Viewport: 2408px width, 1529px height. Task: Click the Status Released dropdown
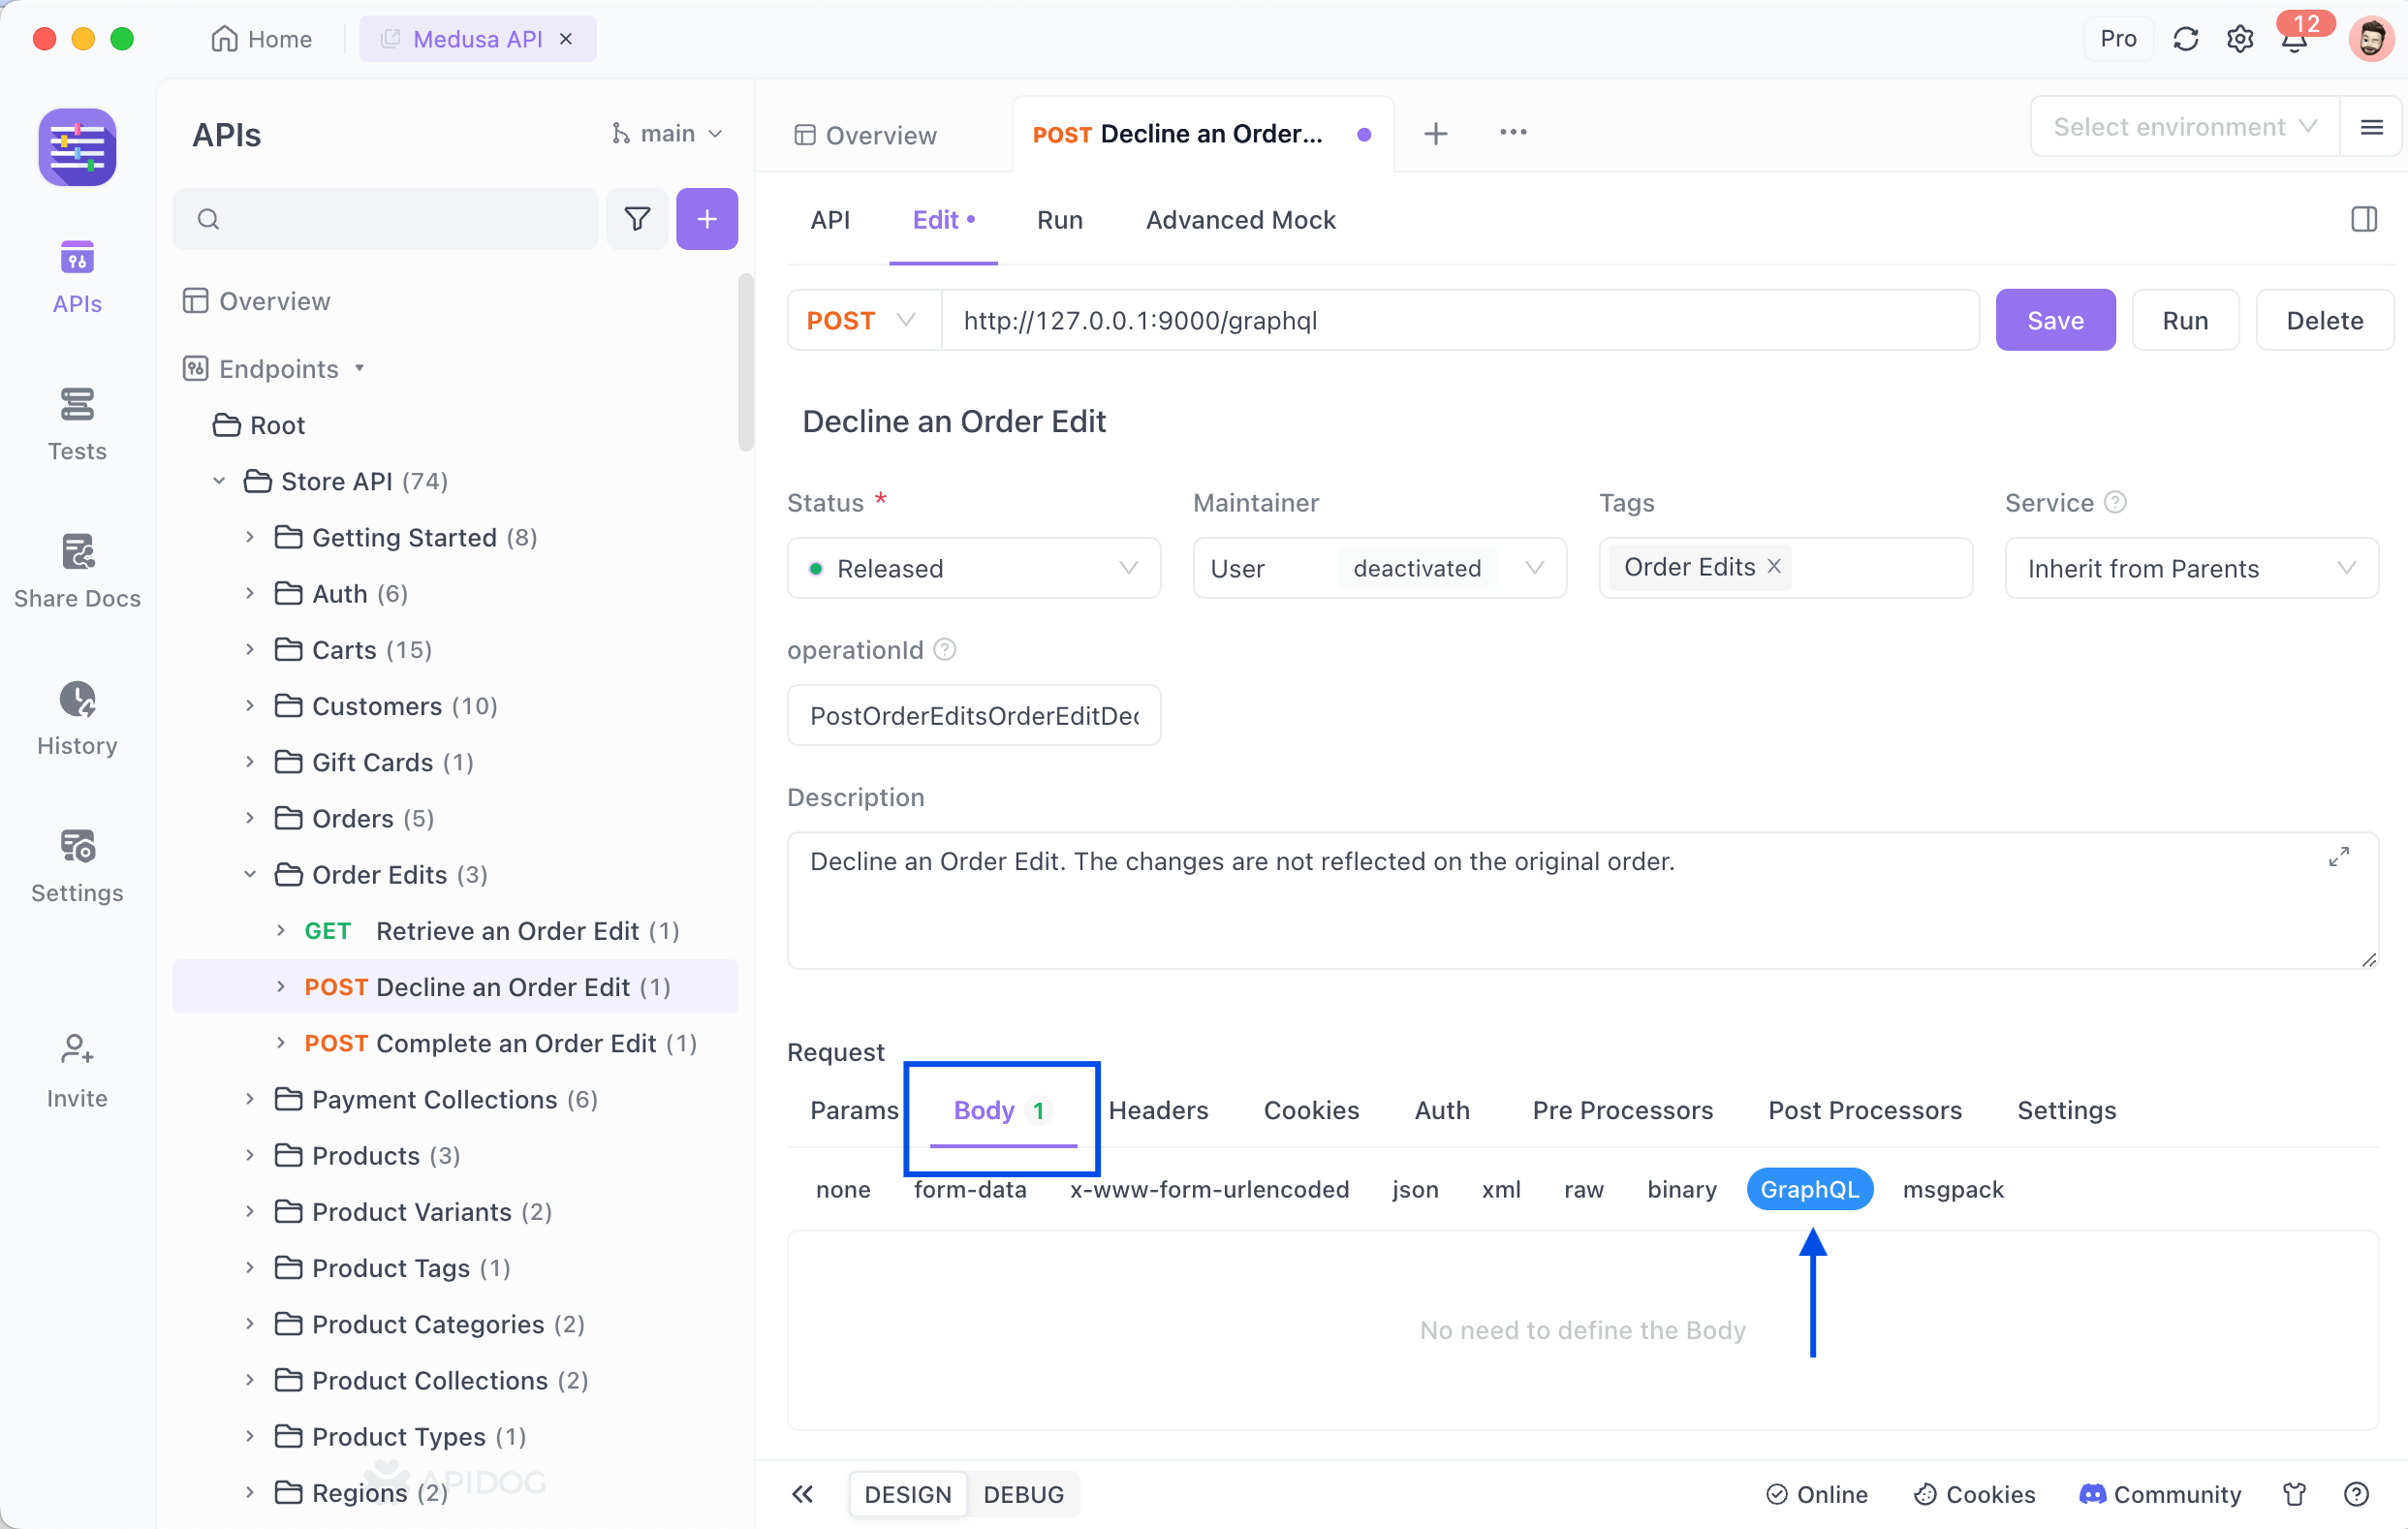pos(972,569)
